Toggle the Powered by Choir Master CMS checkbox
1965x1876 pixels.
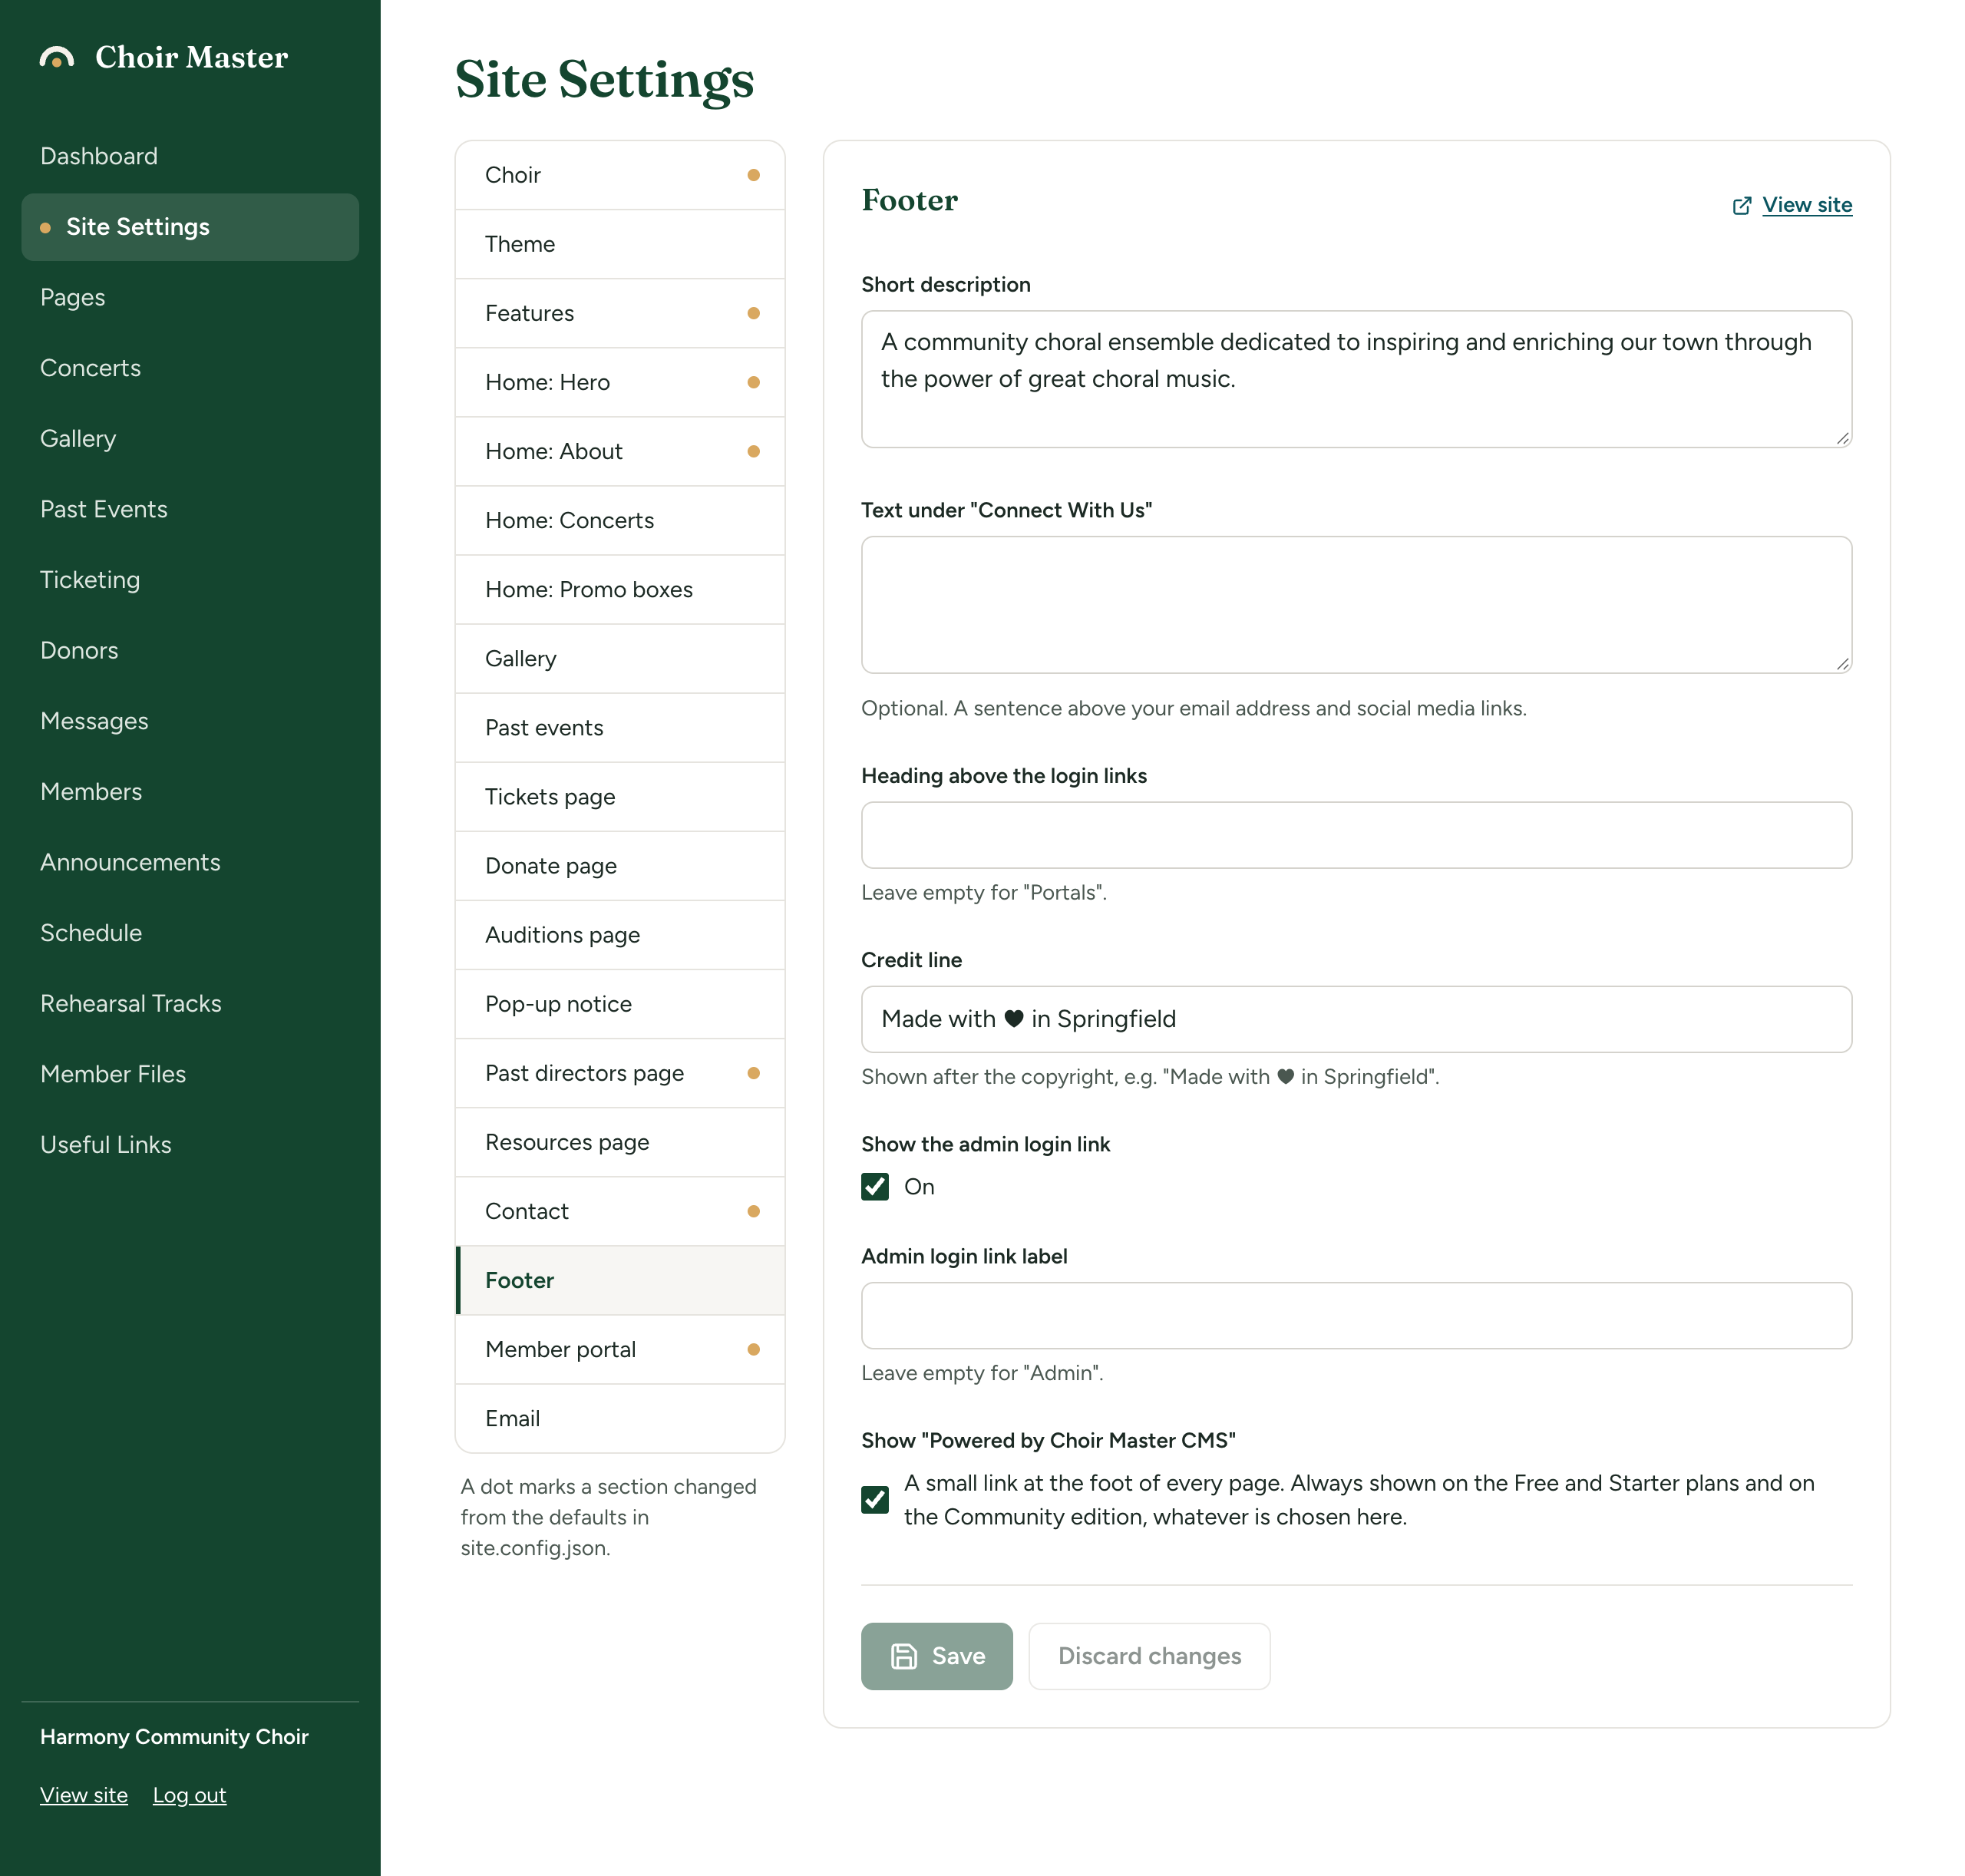click(x=875, y=1500)
